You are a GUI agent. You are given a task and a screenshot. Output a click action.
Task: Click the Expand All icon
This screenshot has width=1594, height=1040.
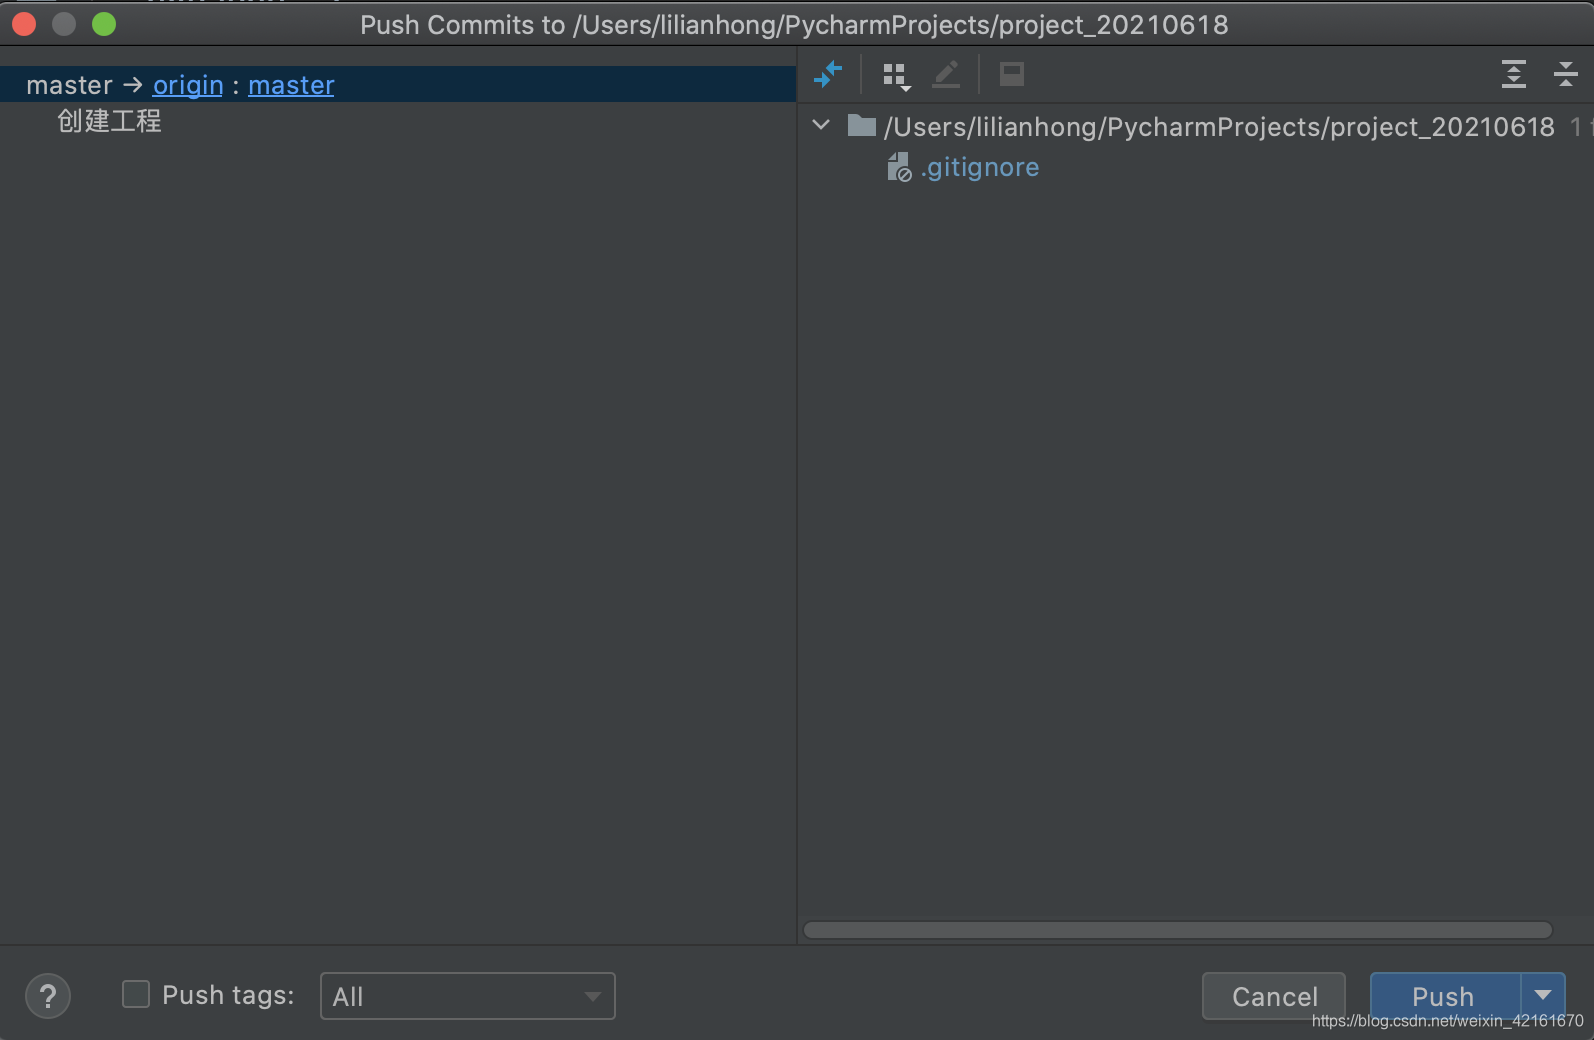point(1514,74)
